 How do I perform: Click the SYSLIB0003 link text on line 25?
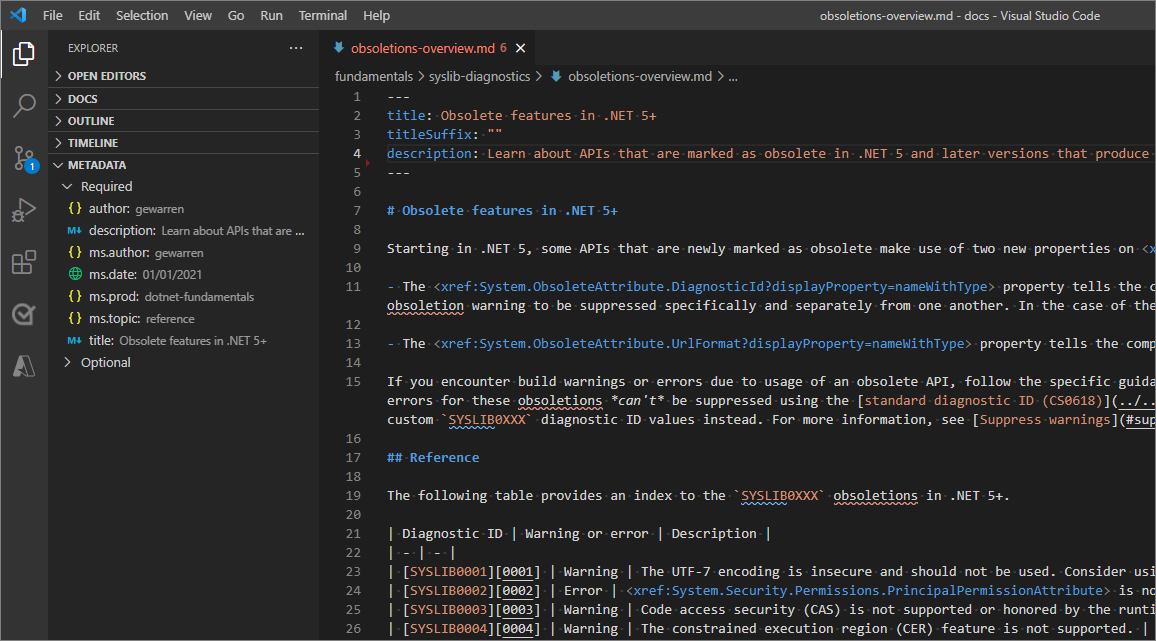click(448, 610)
